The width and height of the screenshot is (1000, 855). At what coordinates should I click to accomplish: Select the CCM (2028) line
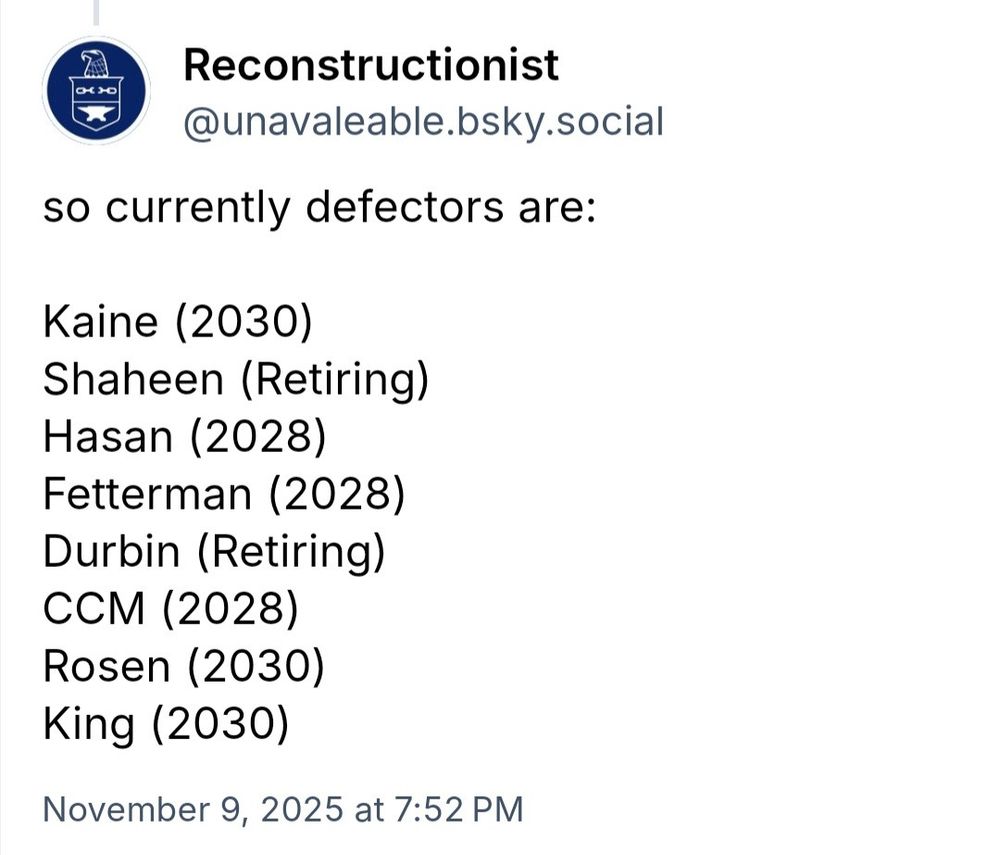170,610
